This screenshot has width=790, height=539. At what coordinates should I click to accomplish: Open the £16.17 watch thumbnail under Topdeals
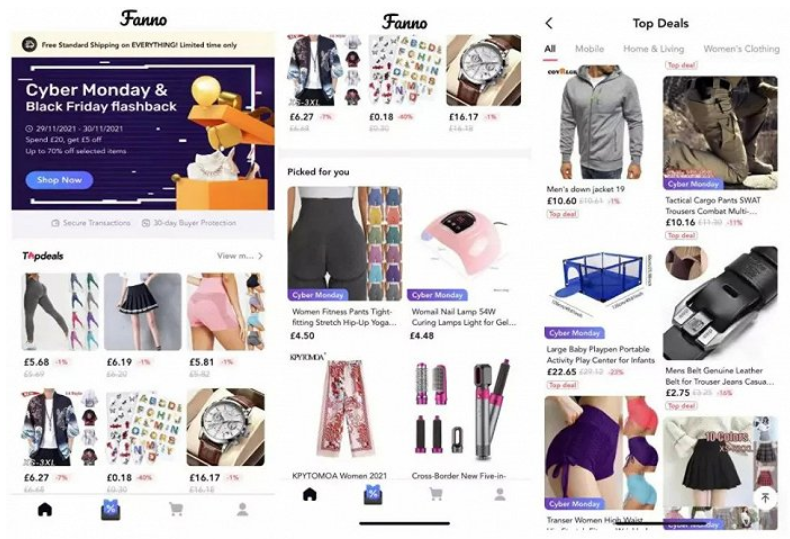[226, 427]
